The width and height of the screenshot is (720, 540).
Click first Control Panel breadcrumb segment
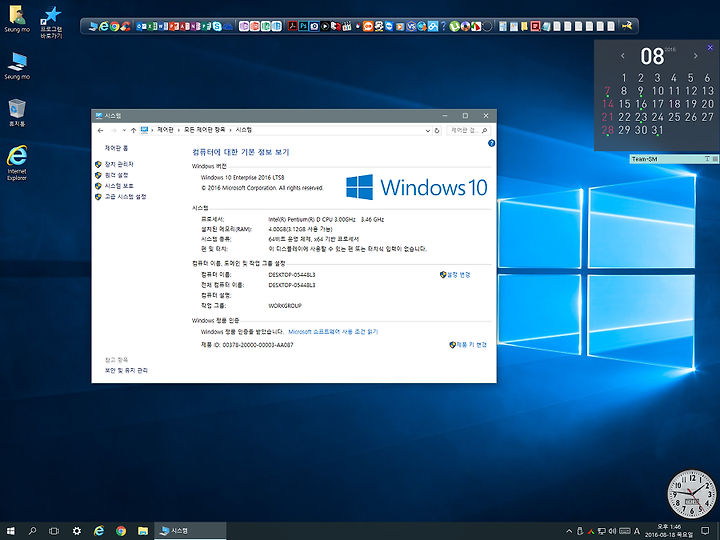pos(165,130)
